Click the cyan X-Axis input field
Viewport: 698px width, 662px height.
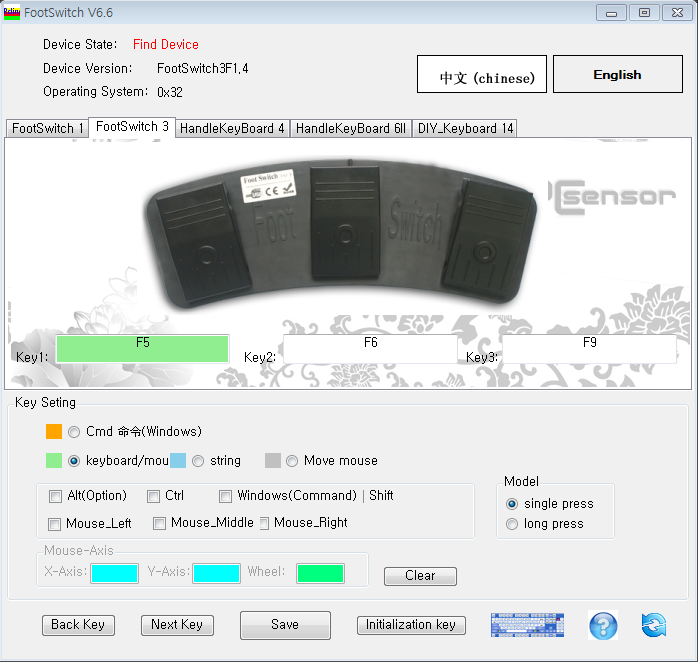tap(114, 573)
